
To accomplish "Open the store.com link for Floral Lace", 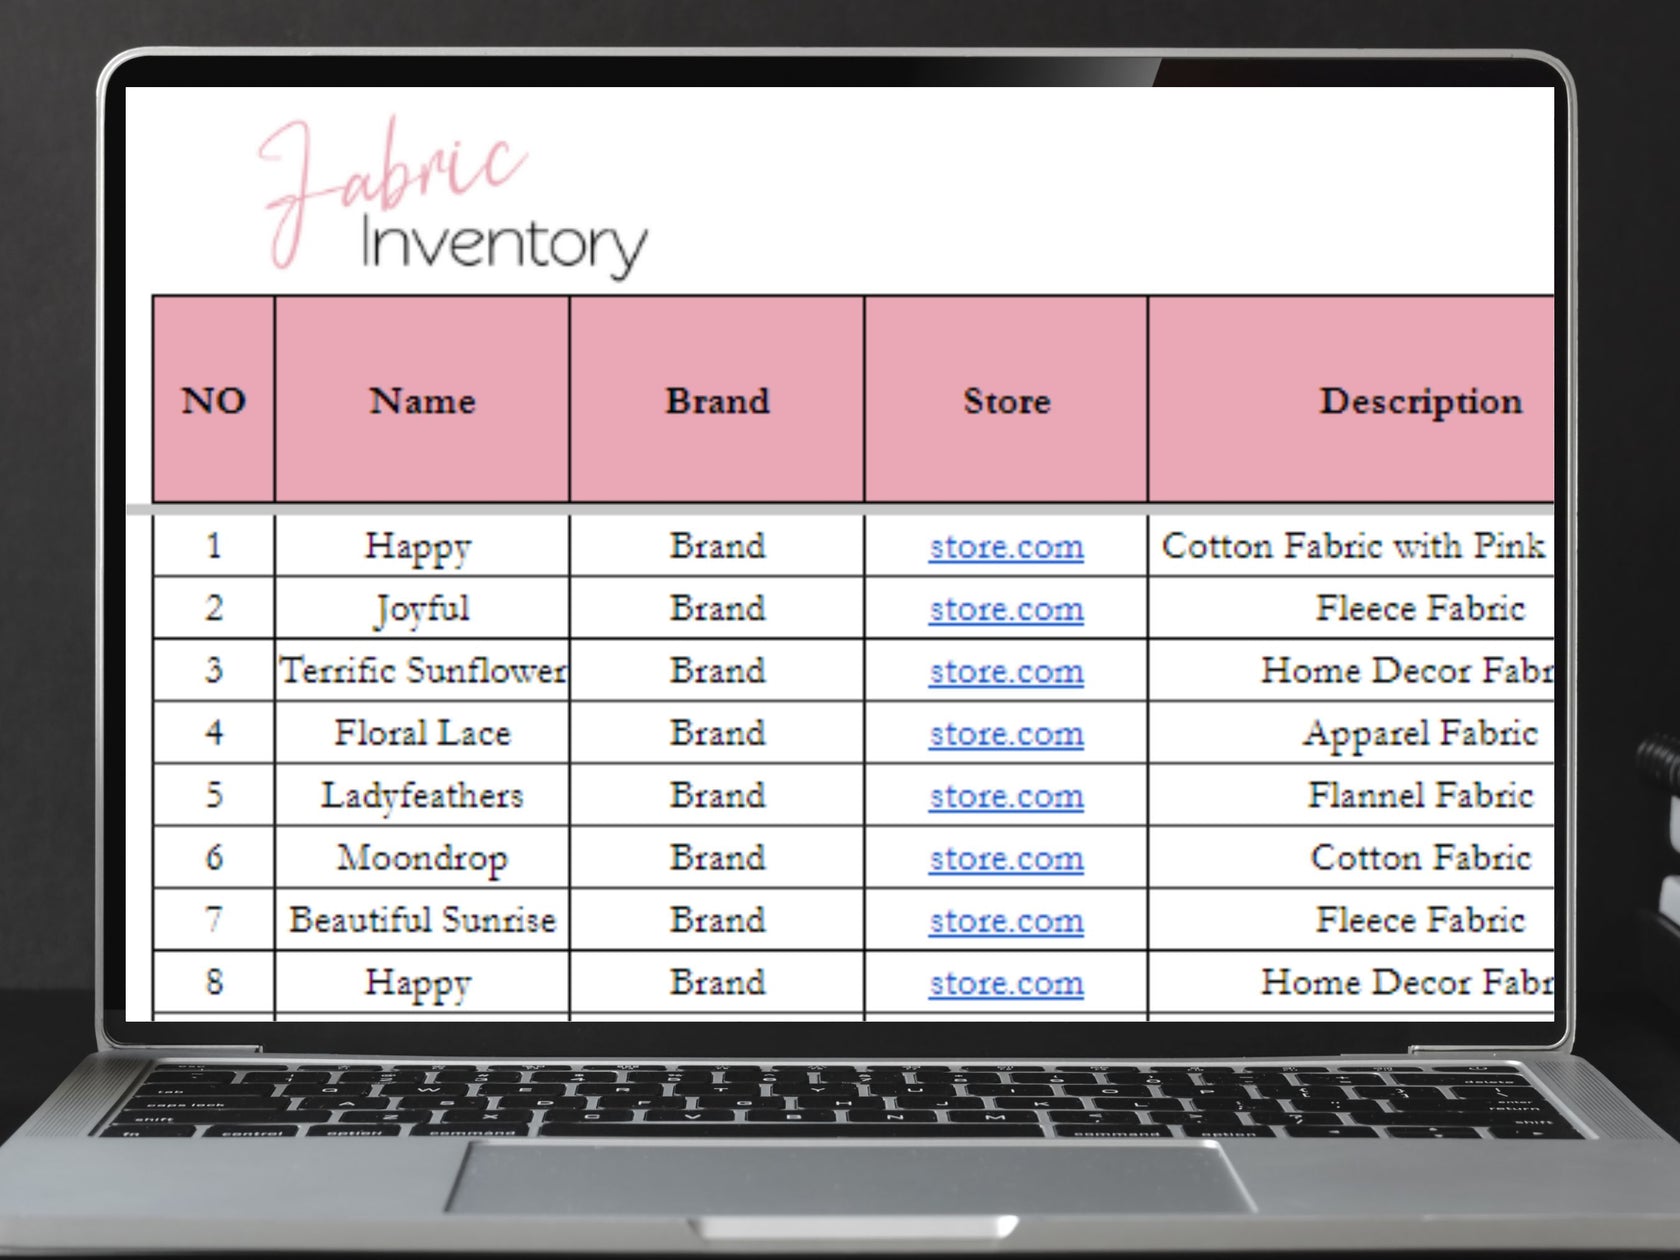I will coord(1004,733).
